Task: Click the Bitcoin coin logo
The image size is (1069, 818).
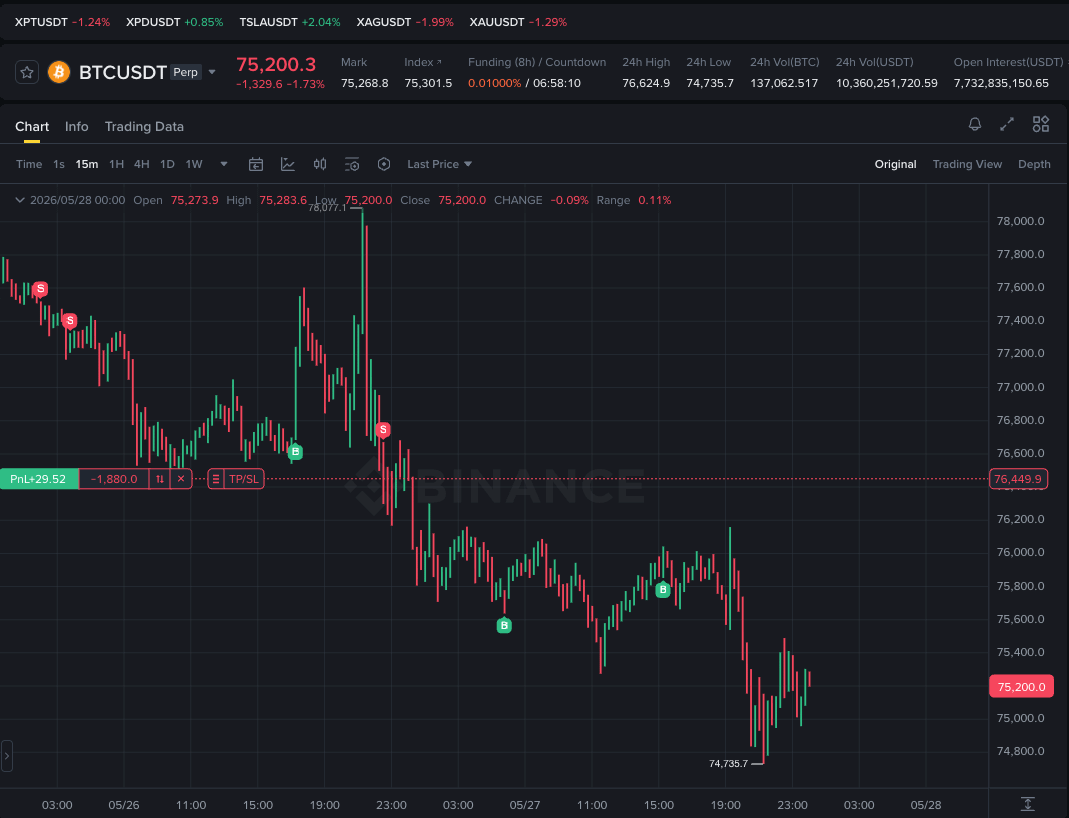Action: (x=59, y=72)
